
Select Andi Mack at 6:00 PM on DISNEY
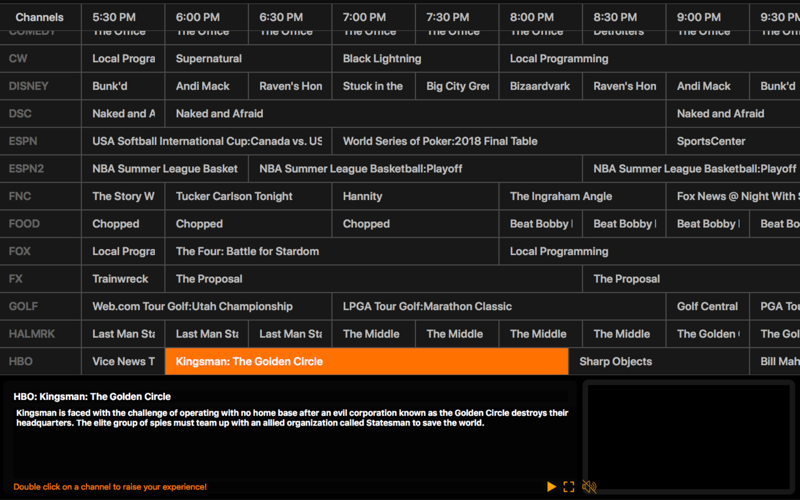point(207,86)
